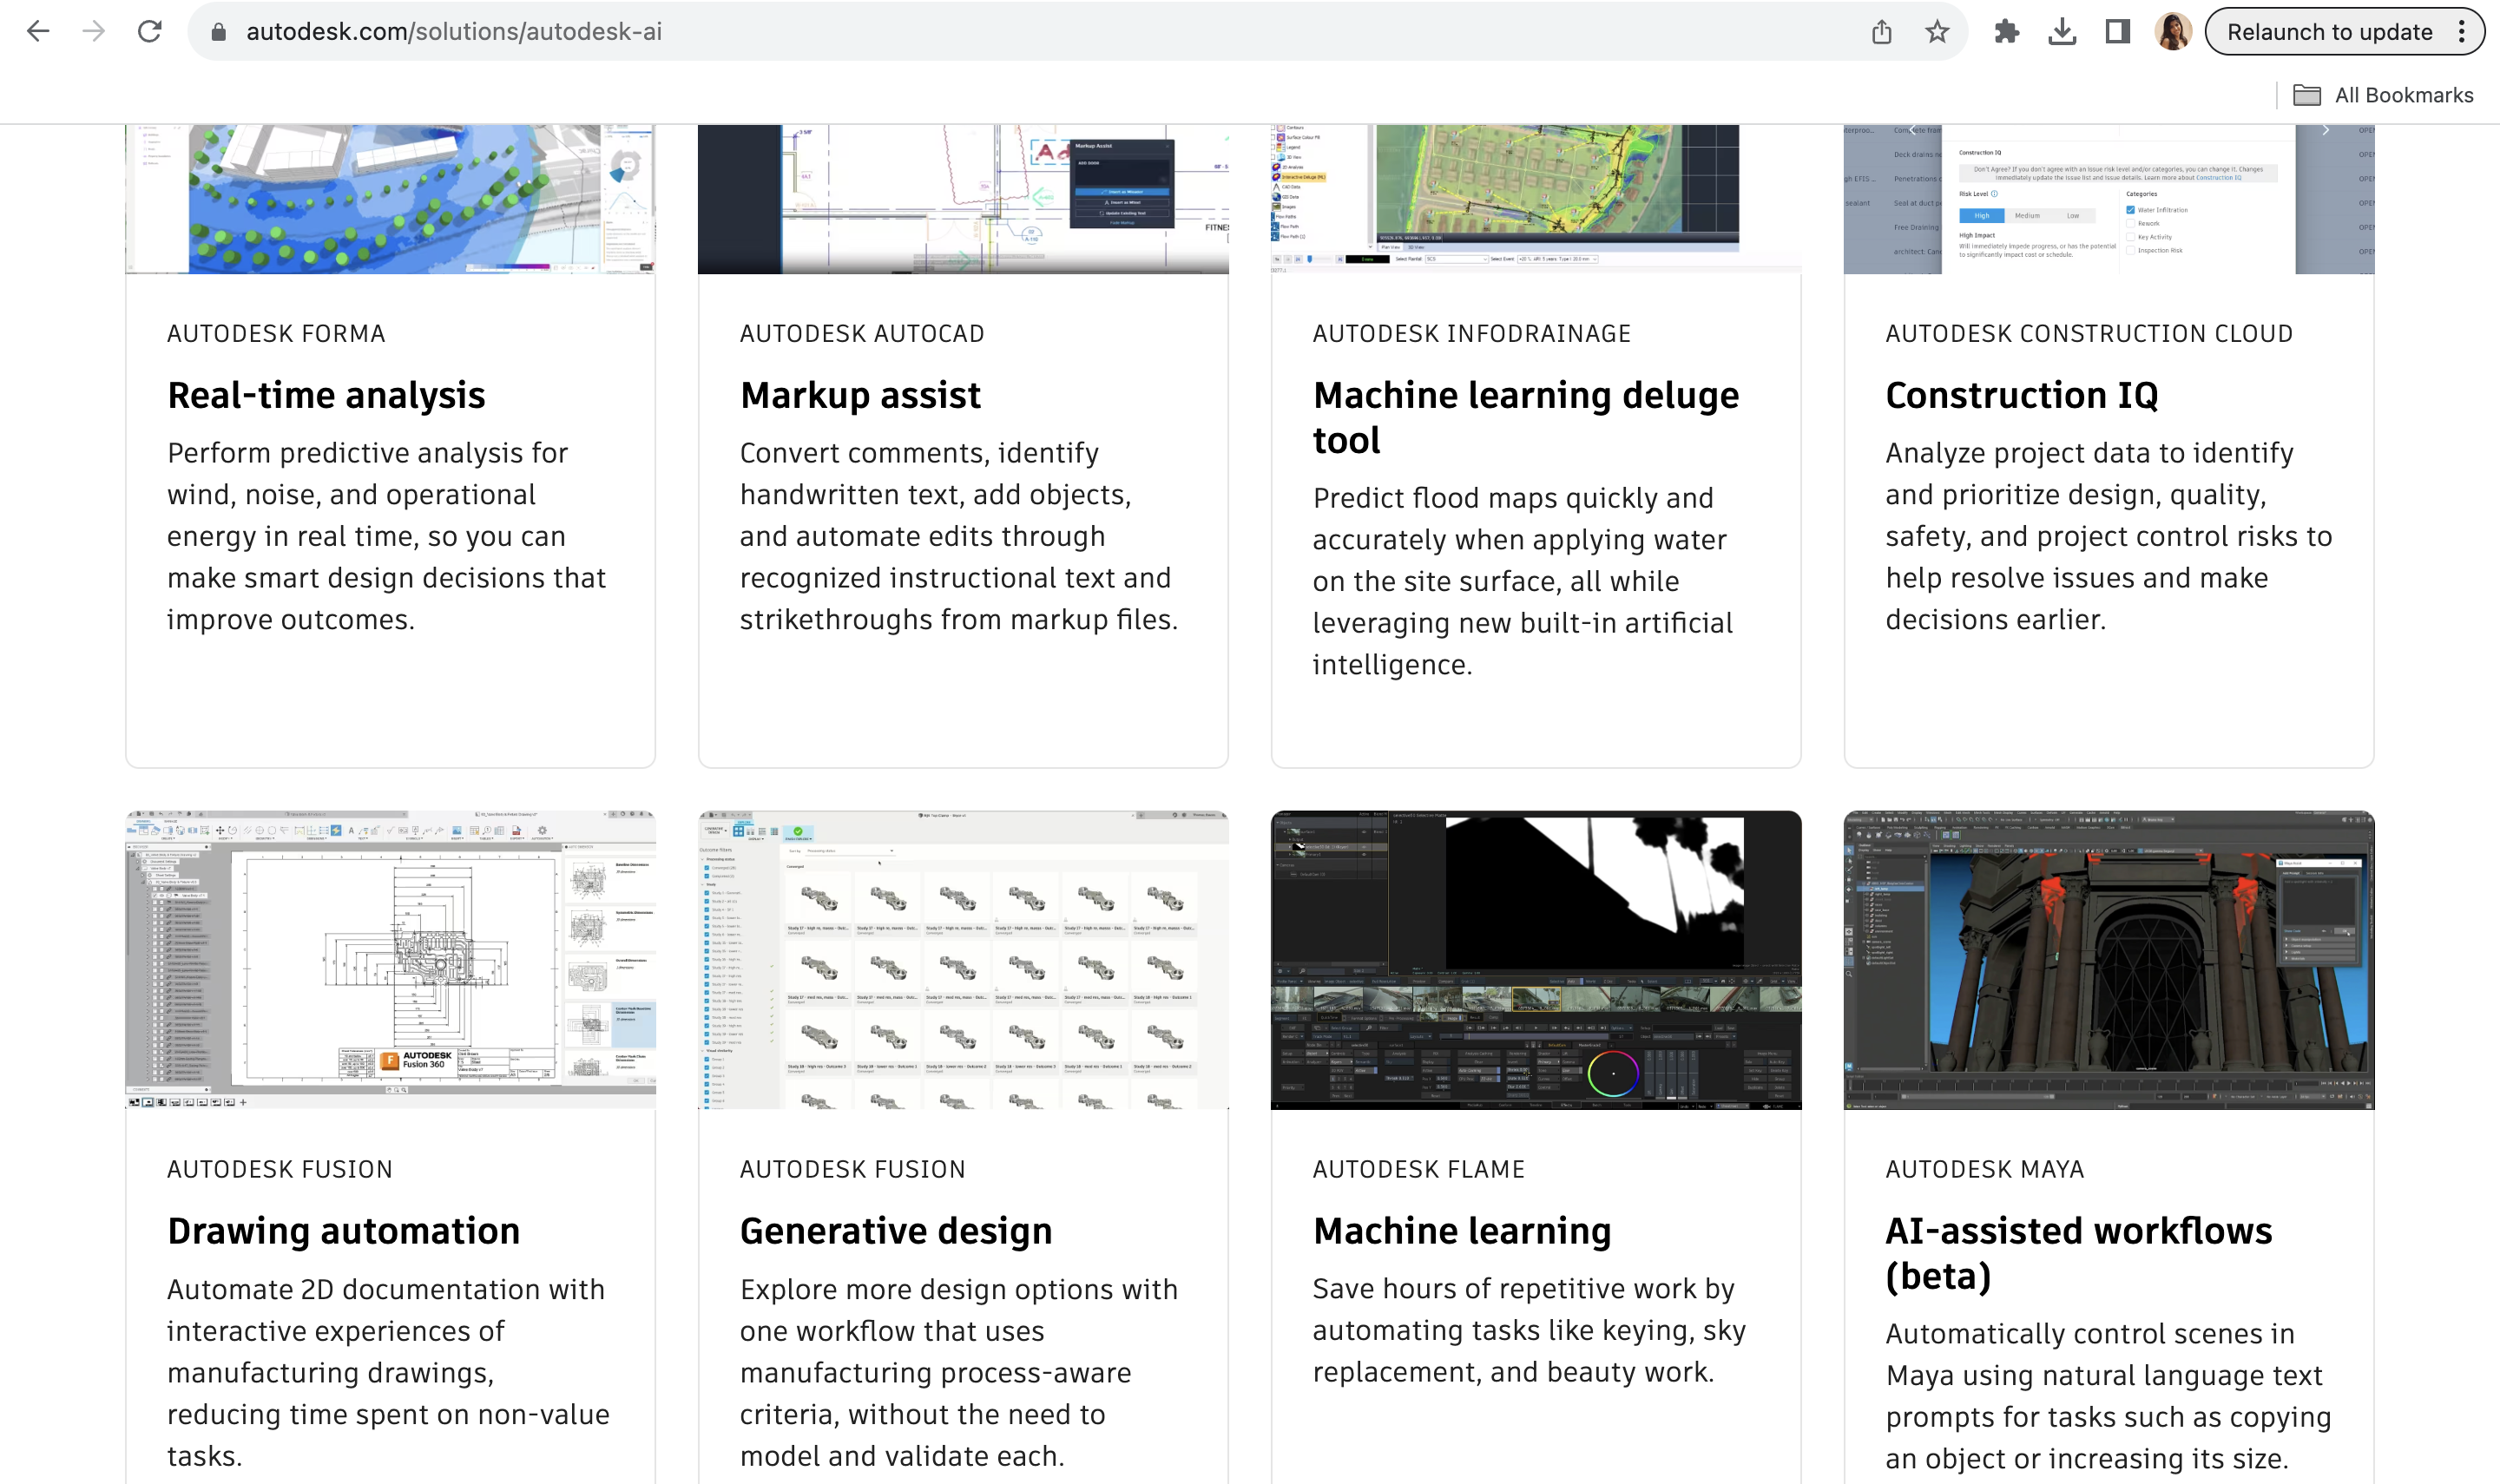Open the Fusion drawing automation thumbnail
Screen dimensions: 2500x1484
[x=390, y=960]
